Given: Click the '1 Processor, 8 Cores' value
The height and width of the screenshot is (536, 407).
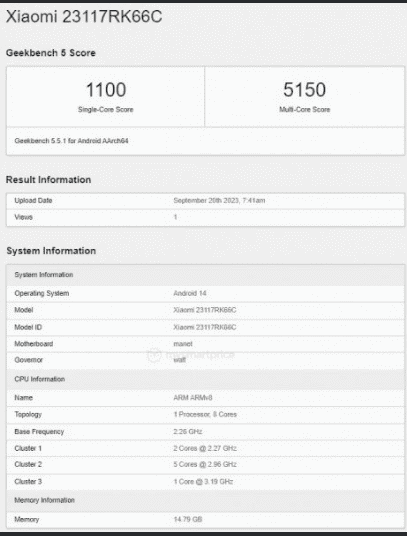Looking at the screenshot, I should click(205, 414).
